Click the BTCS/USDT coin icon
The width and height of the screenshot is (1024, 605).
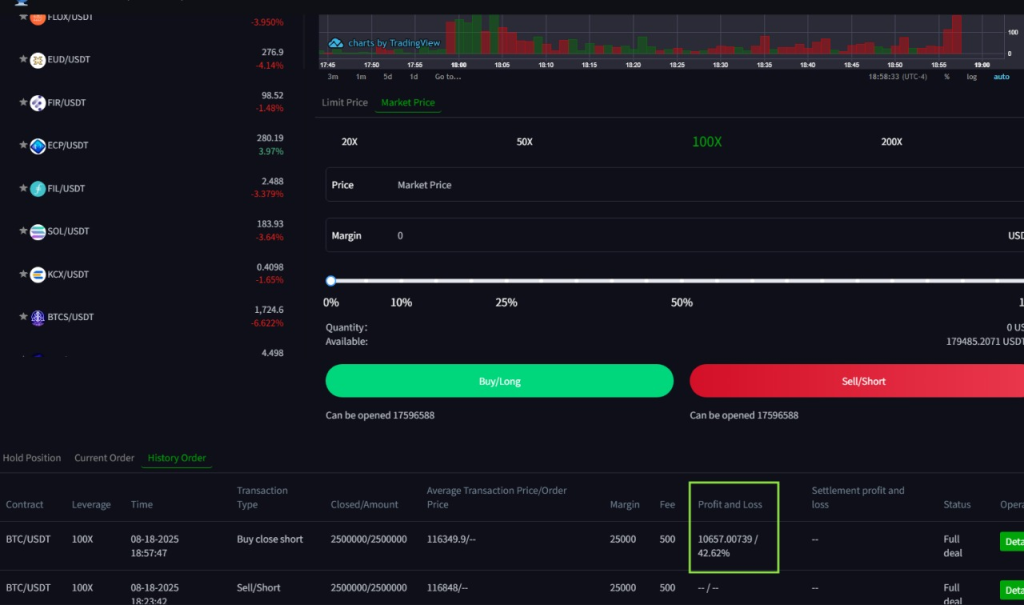[x=38, y=318]
